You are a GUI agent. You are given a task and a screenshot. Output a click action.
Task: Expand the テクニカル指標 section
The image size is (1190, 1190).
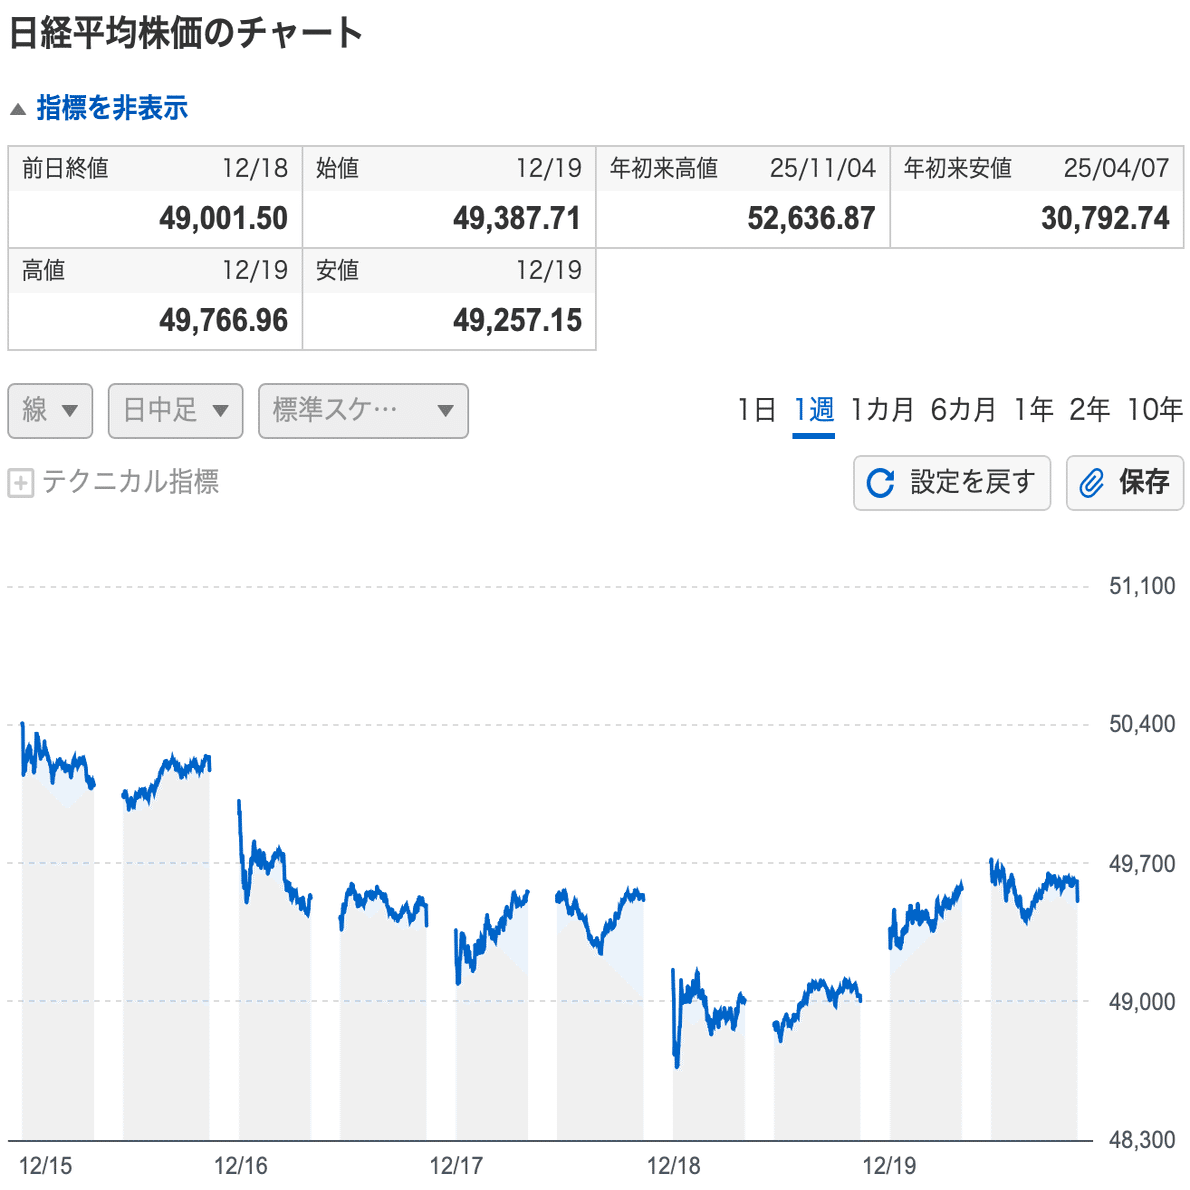click(x=130, y=482)
